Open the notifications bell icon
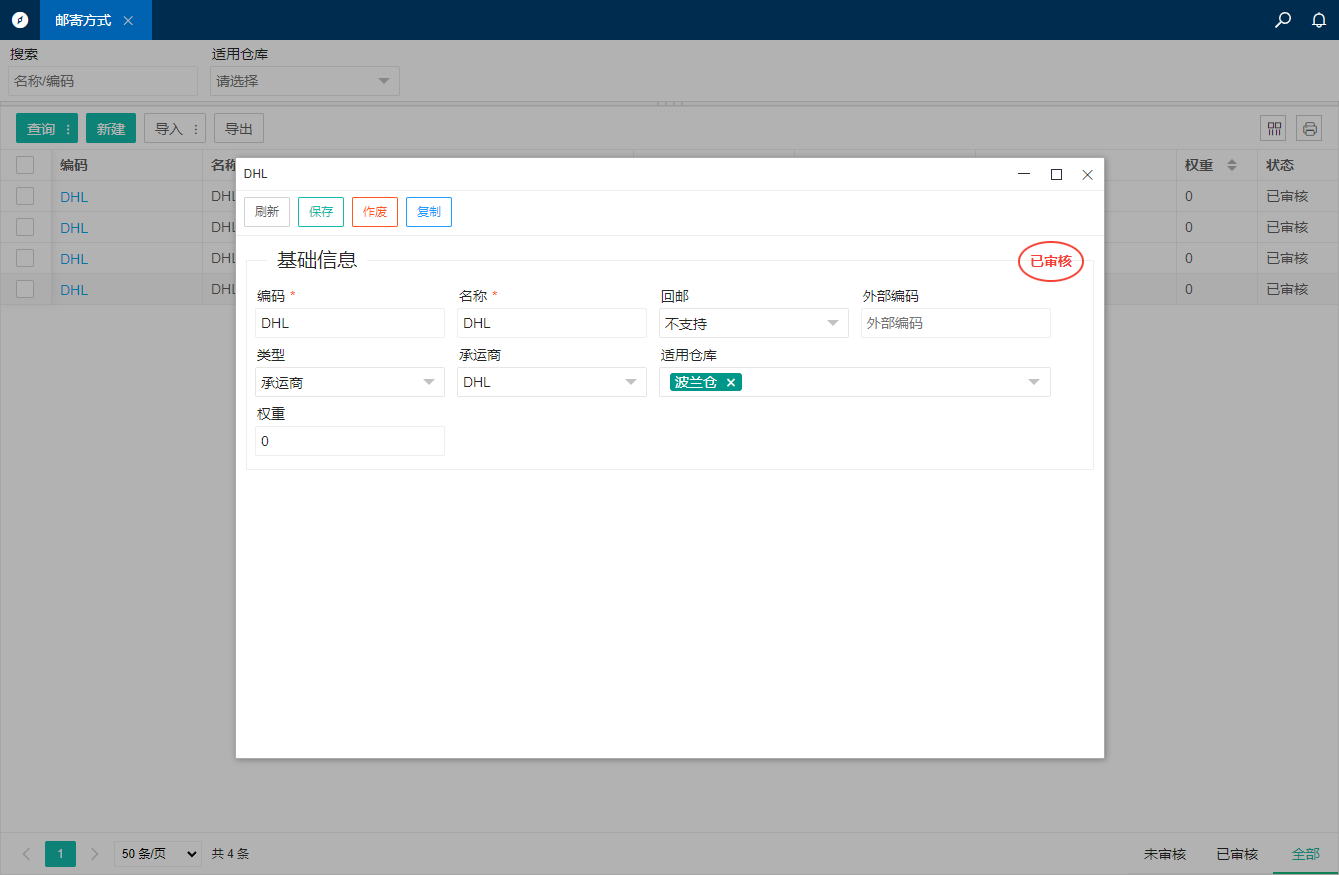 pyautogui.click(x=1319, y=20)
